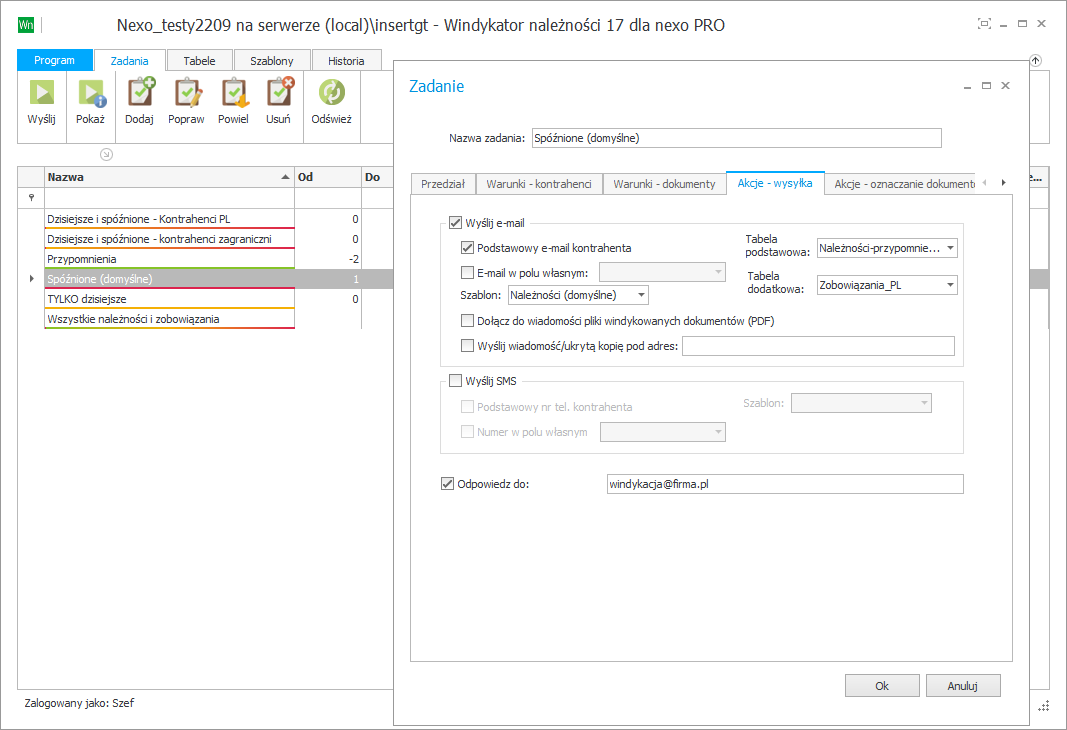Image resolution: width=1067 pixels, height=730 pixels.
Task: Open the Program menu tab
Action: [x=54, y=60]
